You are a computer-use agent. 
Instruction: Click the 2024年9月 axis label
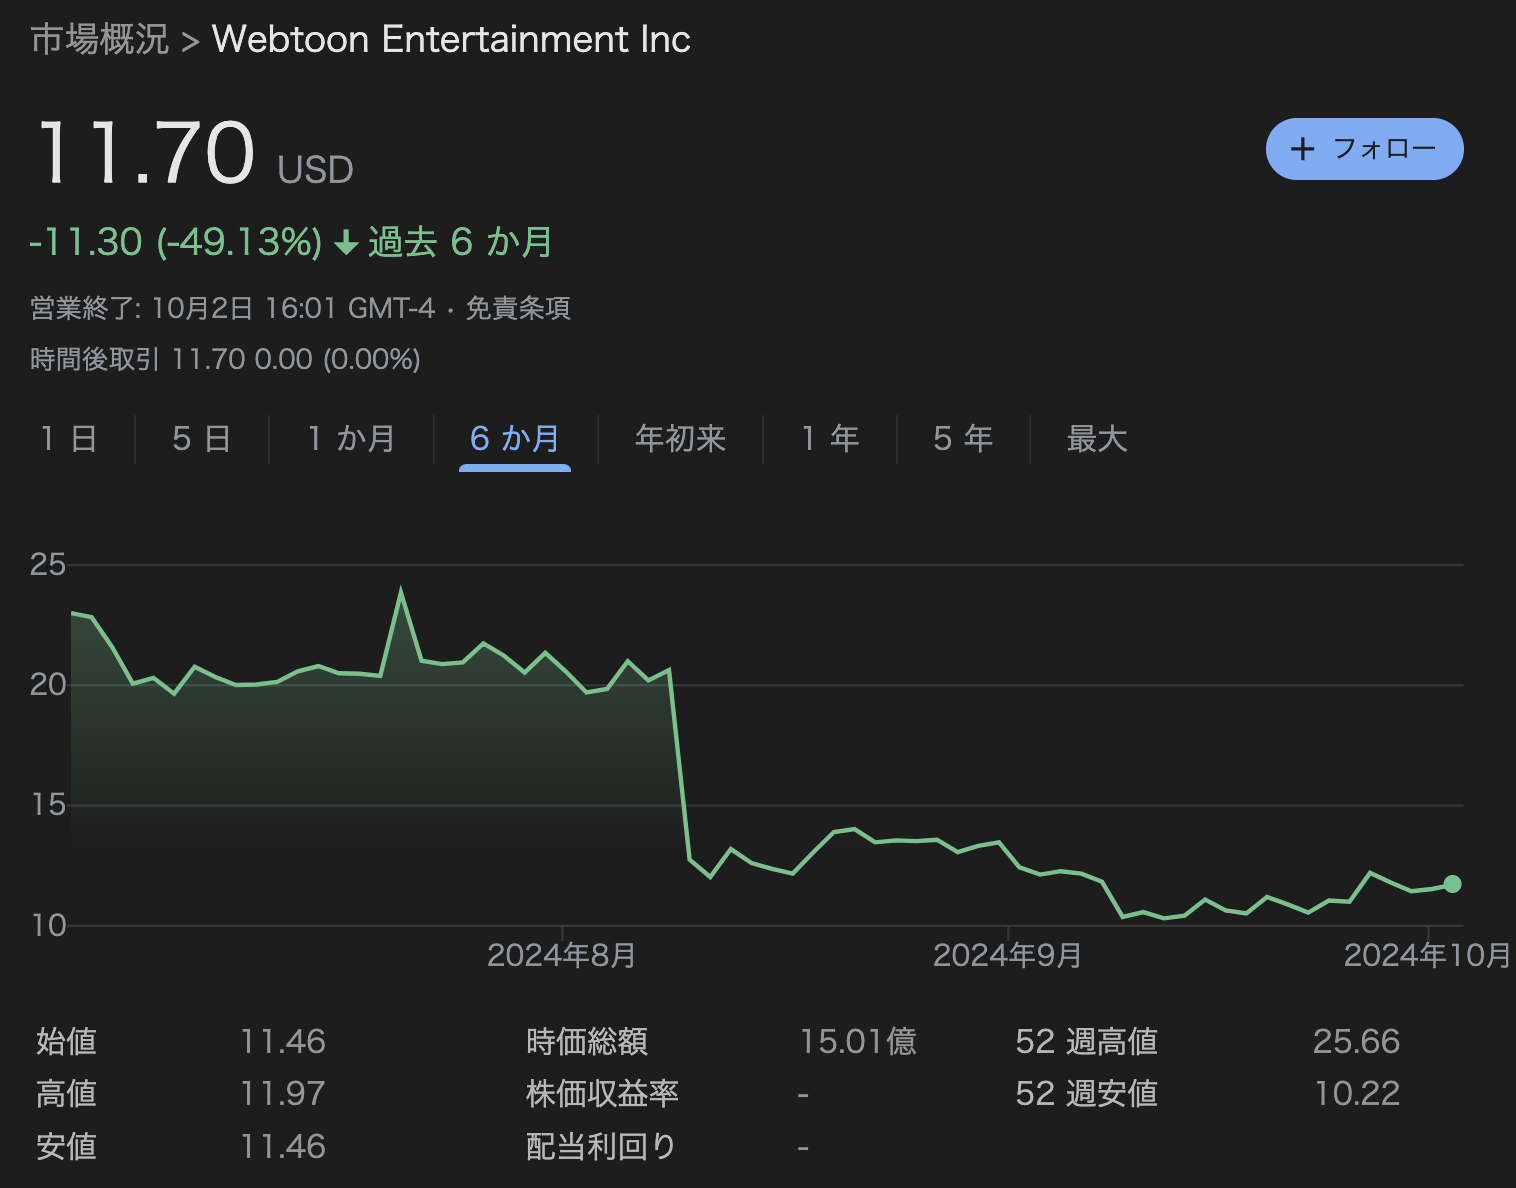pyautogui.click(x=1007, y=956)
